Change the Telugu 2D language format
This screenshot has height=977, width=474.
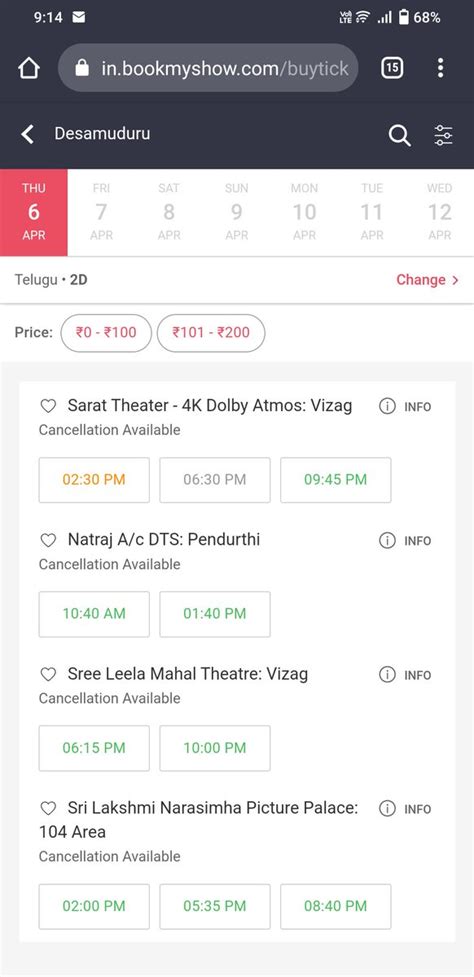[x=428, y=280]
